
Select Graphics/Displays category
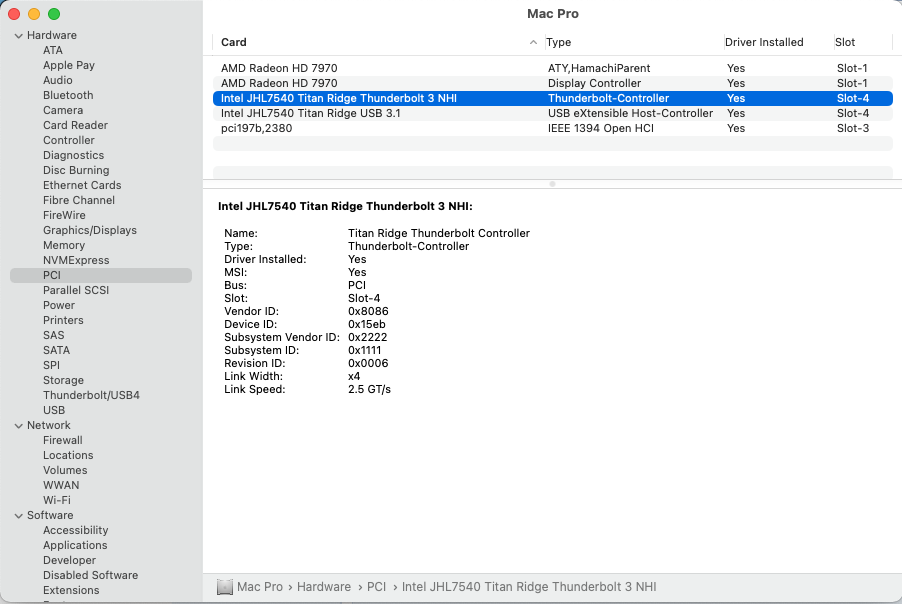tap(90, 230)
